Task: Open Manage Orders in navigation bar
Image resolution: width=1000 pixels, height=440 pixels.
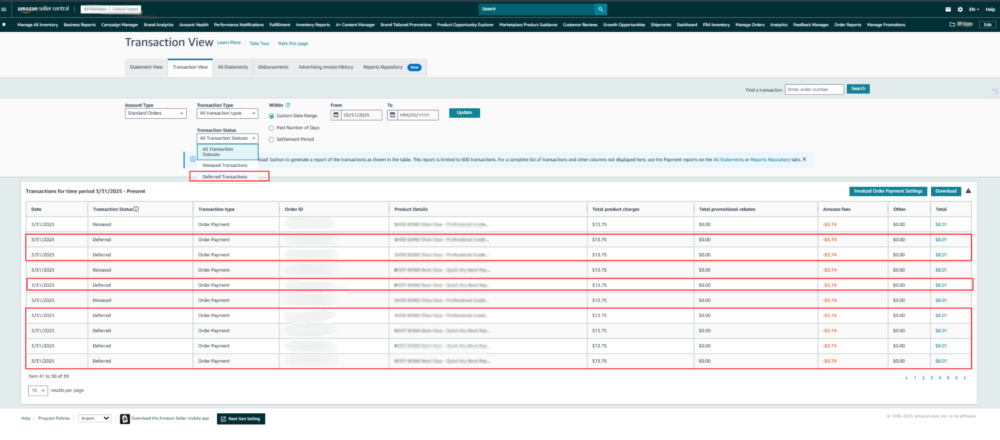Action: pos(750,25)
